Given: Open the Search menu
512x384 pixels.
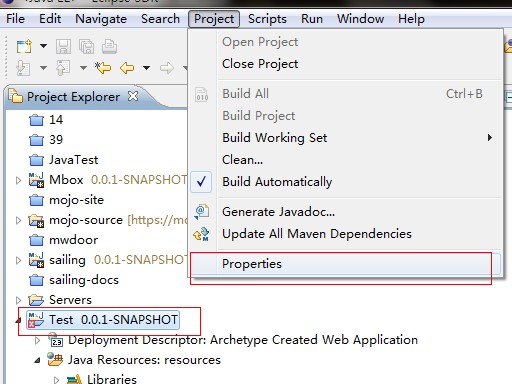Looking at the screenshot, I should point(160,19).
